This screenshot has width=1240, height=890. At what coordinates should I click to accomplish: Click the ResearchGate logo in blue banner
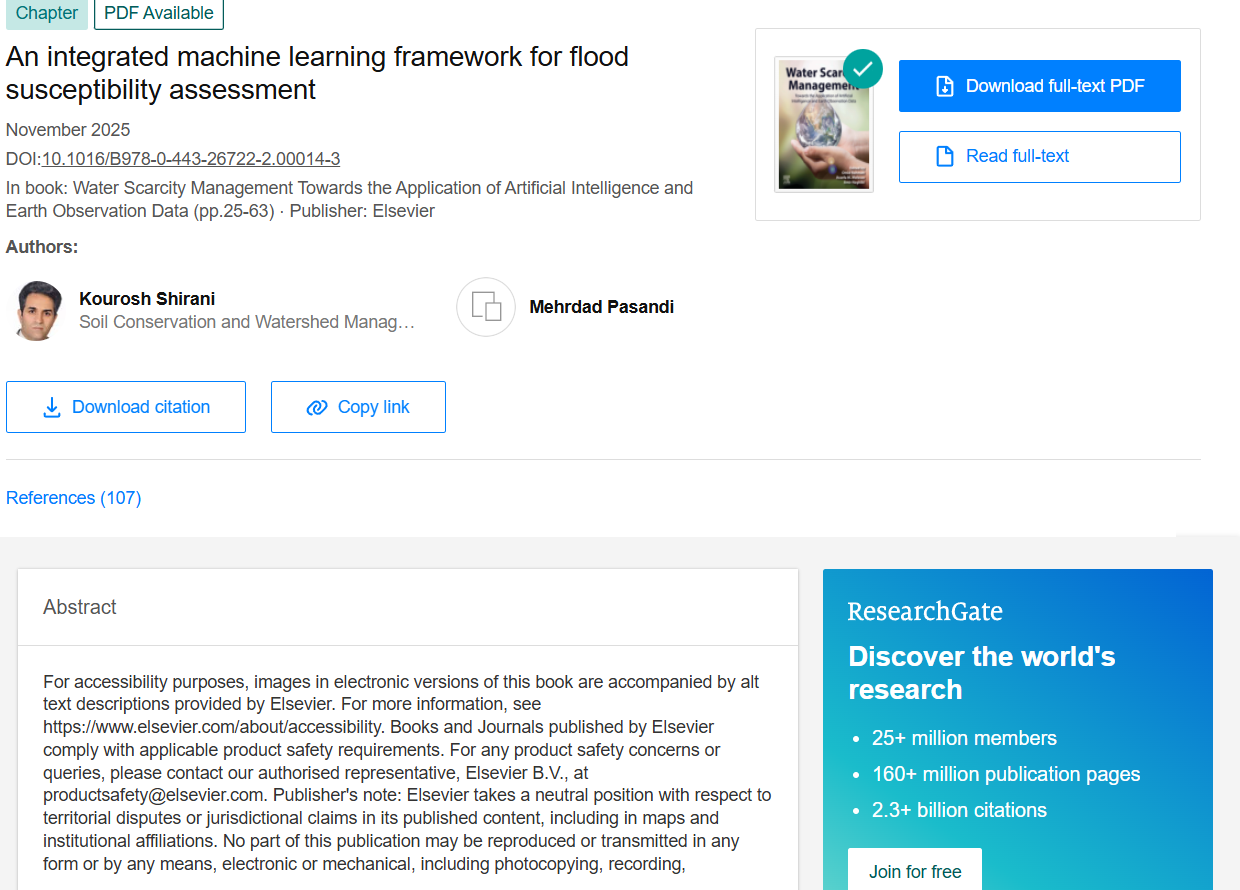[925, 612]
